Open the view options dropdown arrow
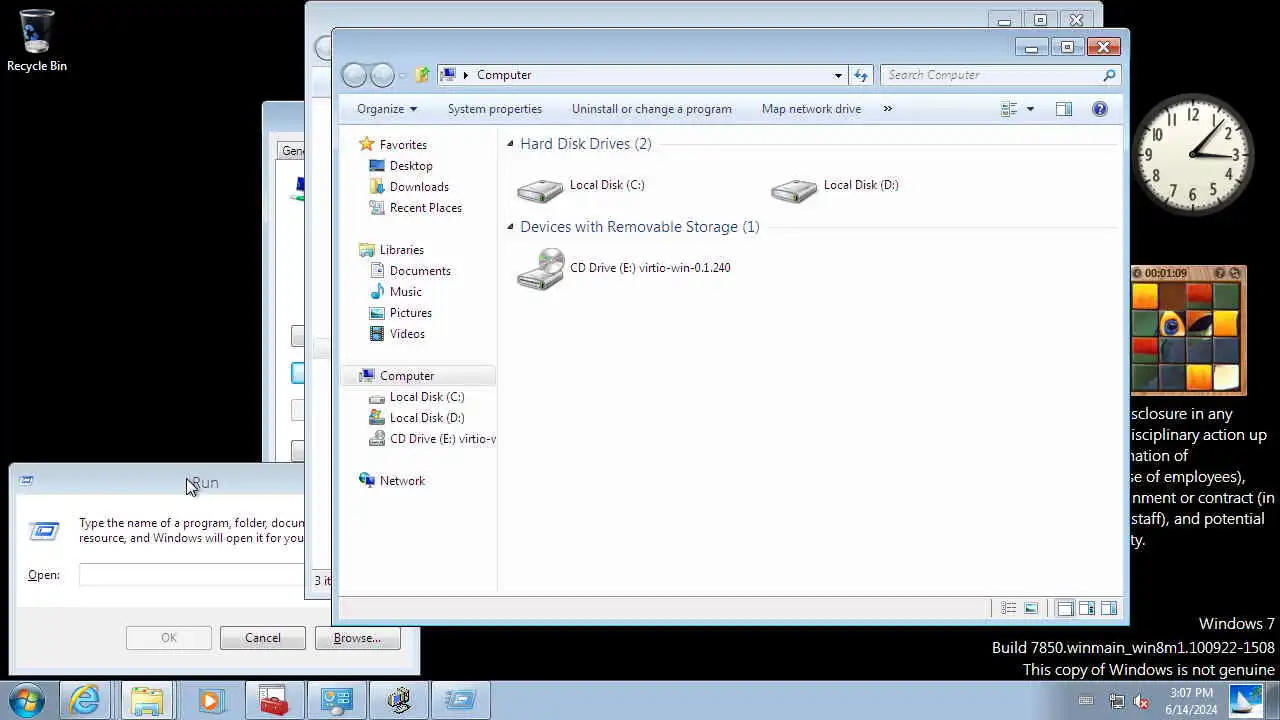 (1030, 109)
